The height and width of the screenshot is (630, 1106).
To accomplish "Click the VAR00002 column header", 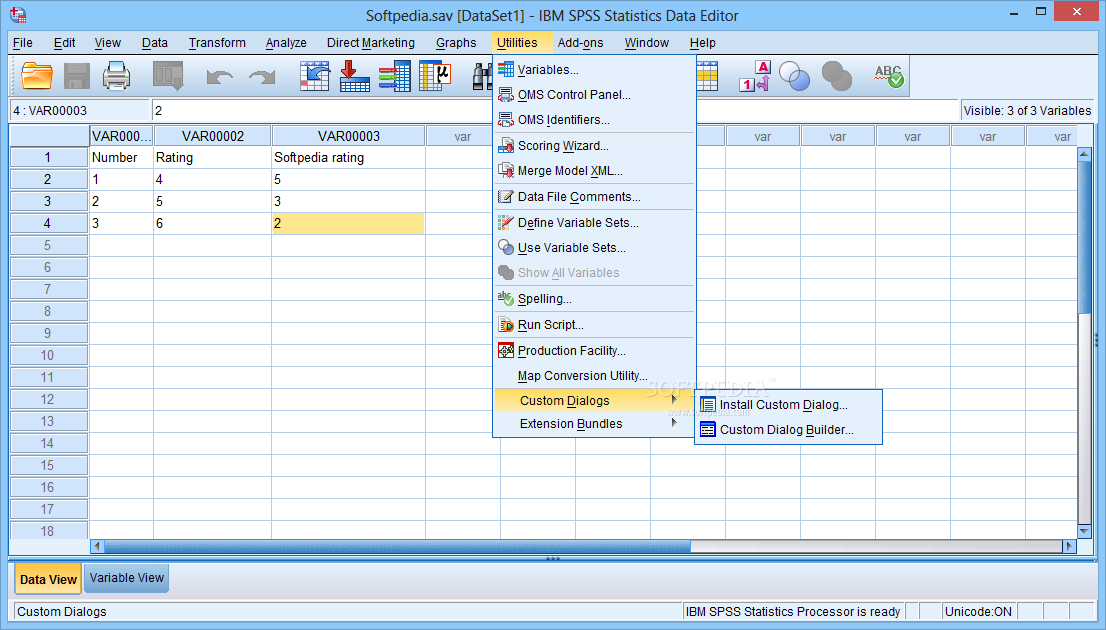I will pos(212,136).
